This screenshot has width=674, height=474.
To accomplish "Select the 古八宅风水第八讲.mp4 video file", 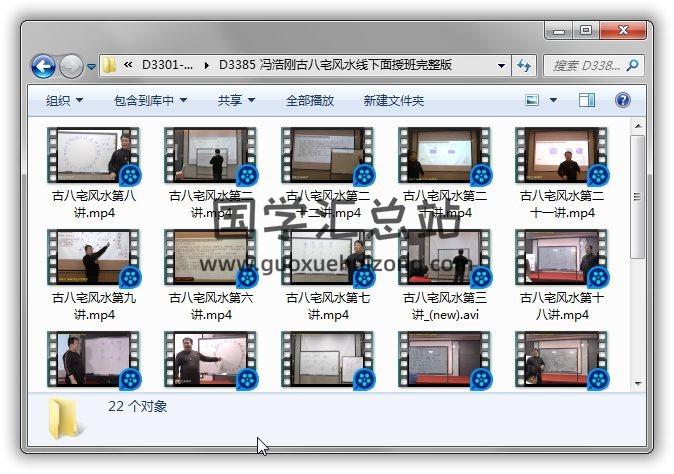I will (93, 172).
